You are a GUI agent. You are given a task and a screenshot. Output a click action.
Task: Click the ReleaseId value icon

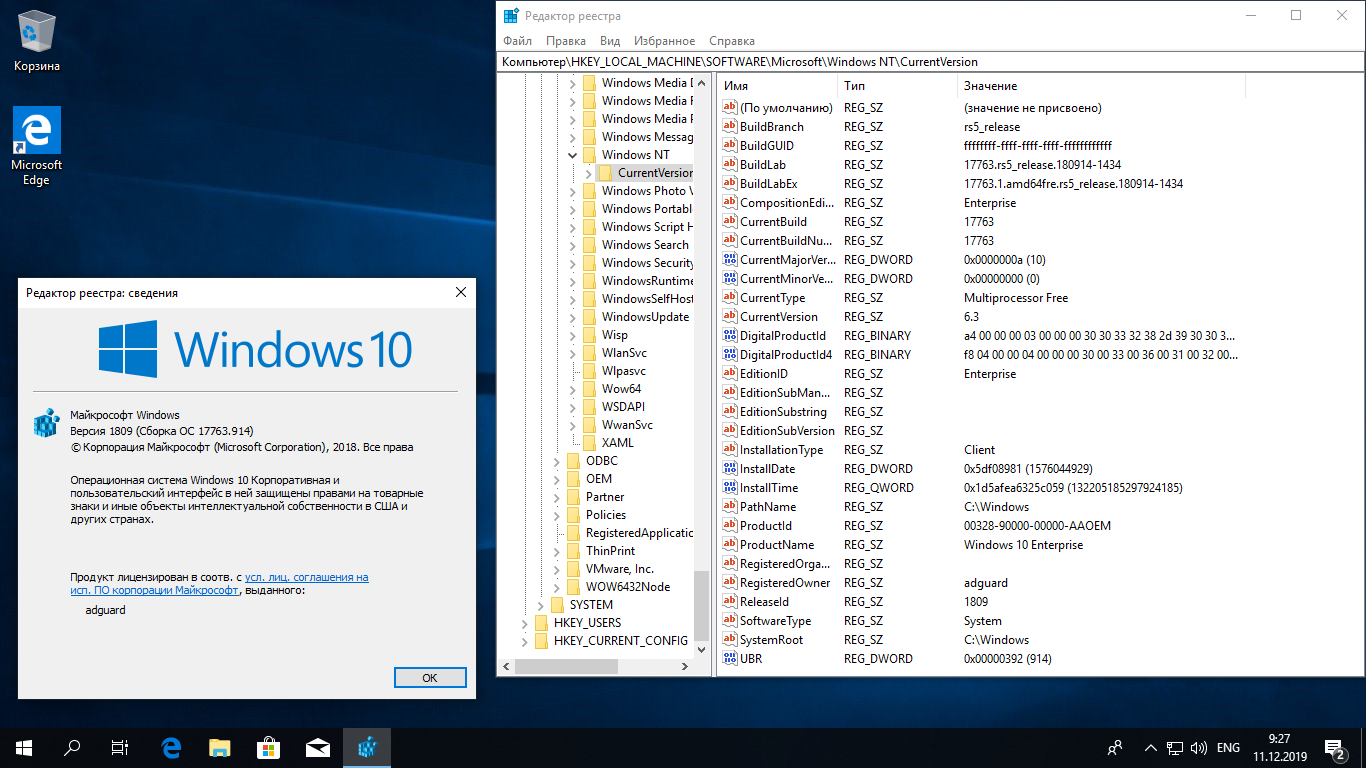coord(730,602)
